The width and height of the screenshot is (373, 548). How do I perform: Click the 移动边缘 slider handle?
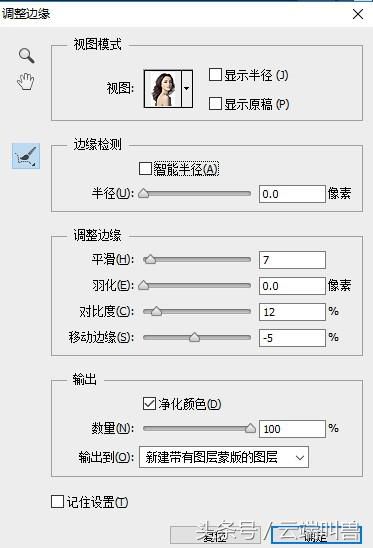tap(194, 337)
